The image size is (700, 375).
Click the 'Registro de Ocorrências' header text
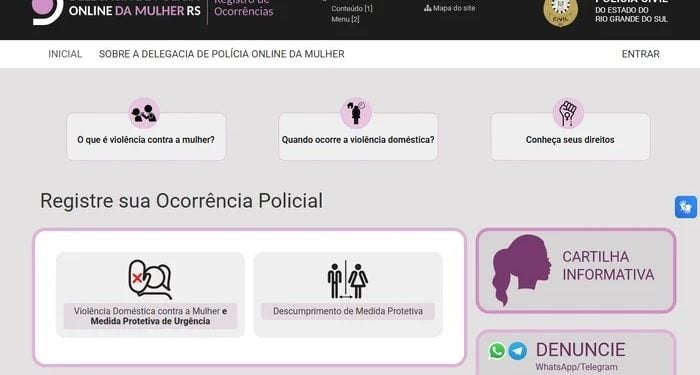coord(243,8)
